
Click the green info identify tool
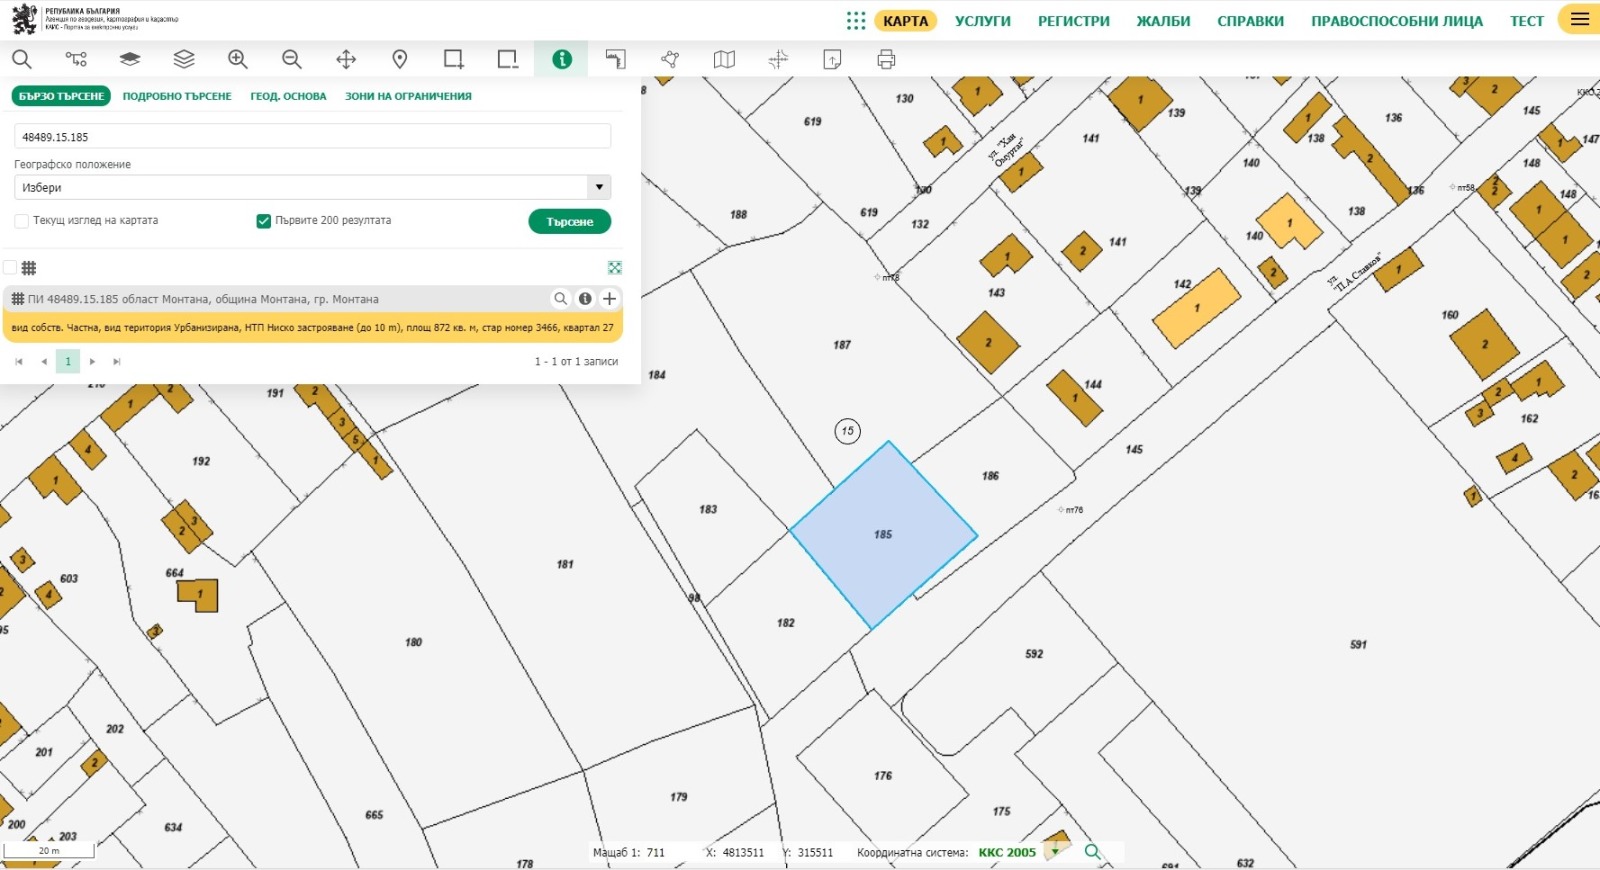click(x=562, y=60)
